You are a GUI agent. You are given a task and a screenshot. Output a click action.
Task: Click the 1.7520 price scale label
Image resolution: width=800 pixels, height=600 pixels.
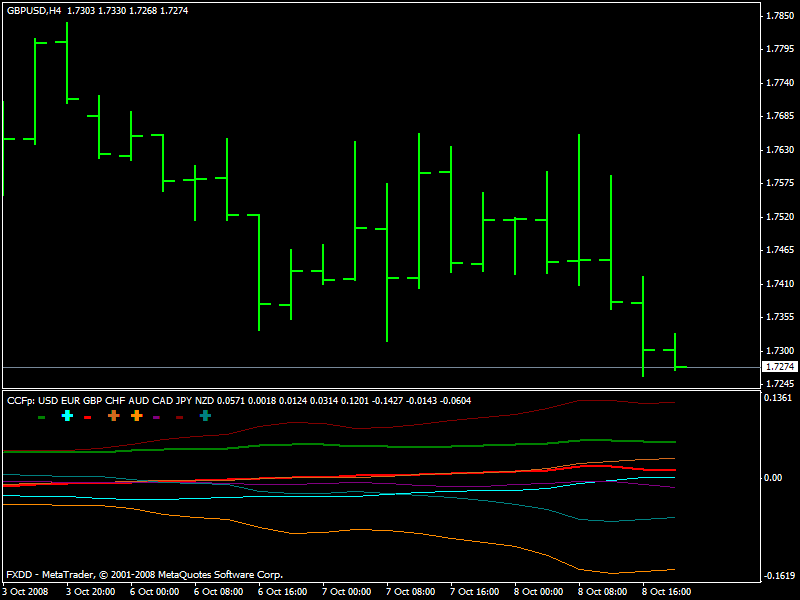pos(780,217)
